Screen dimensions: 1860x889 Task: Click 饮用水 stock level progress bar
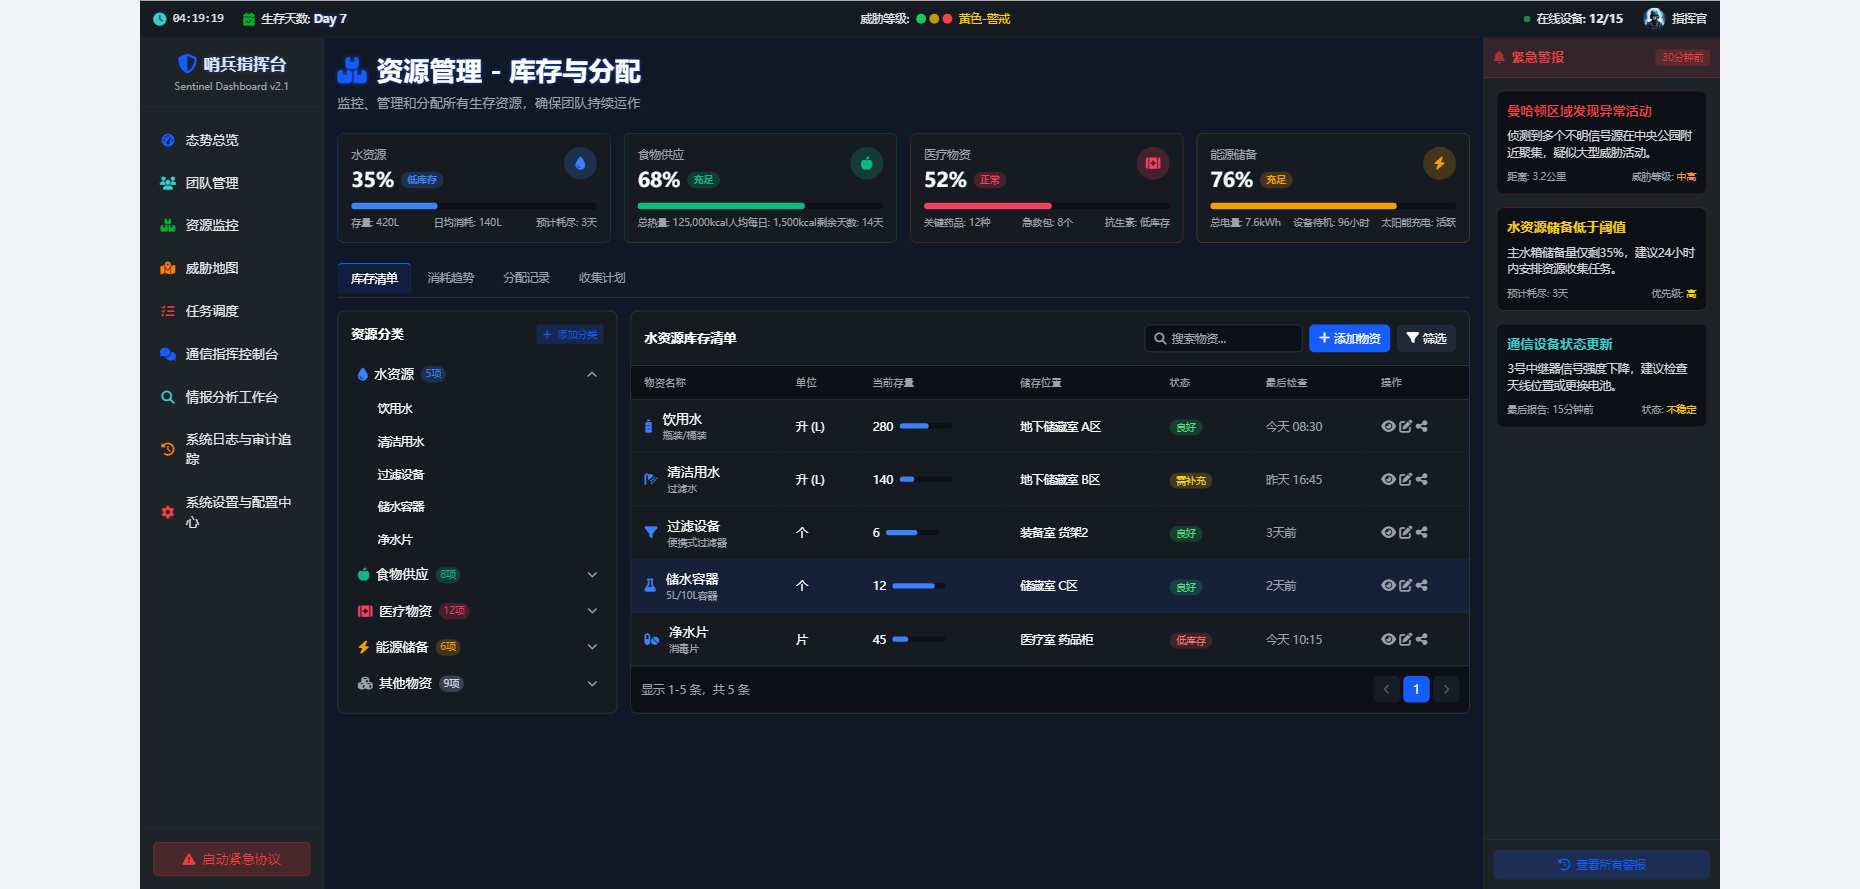pyautogui.click(x=926, y=426)
